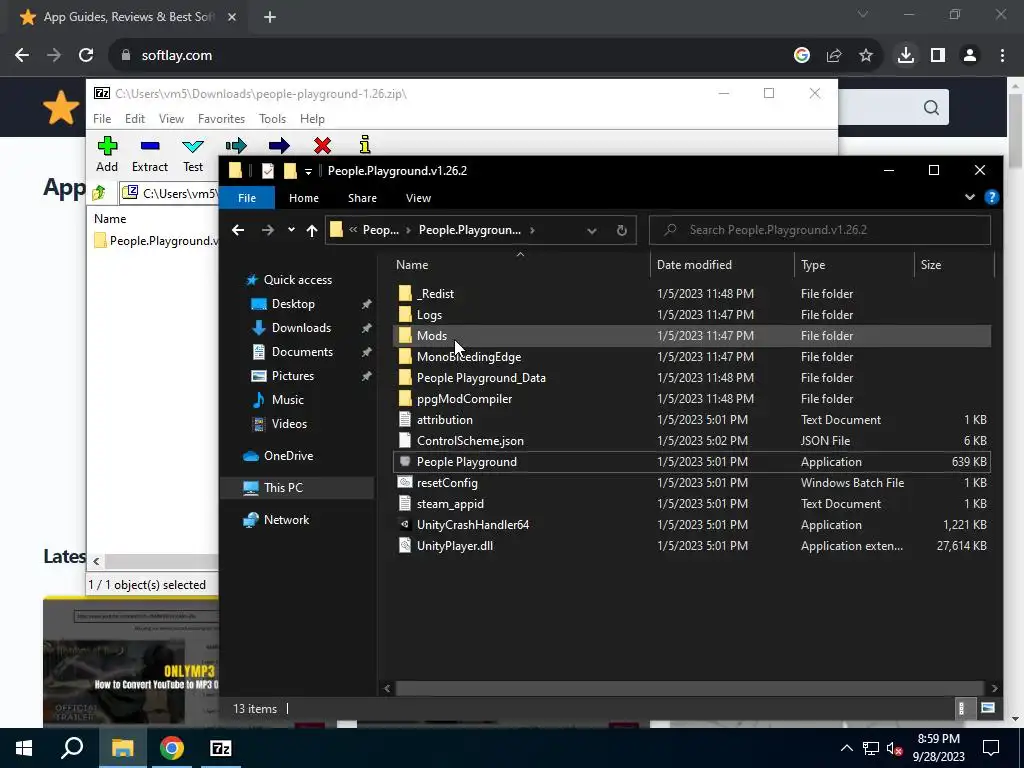
Task: Go back in File Explorer
Action: coord(238,230)
